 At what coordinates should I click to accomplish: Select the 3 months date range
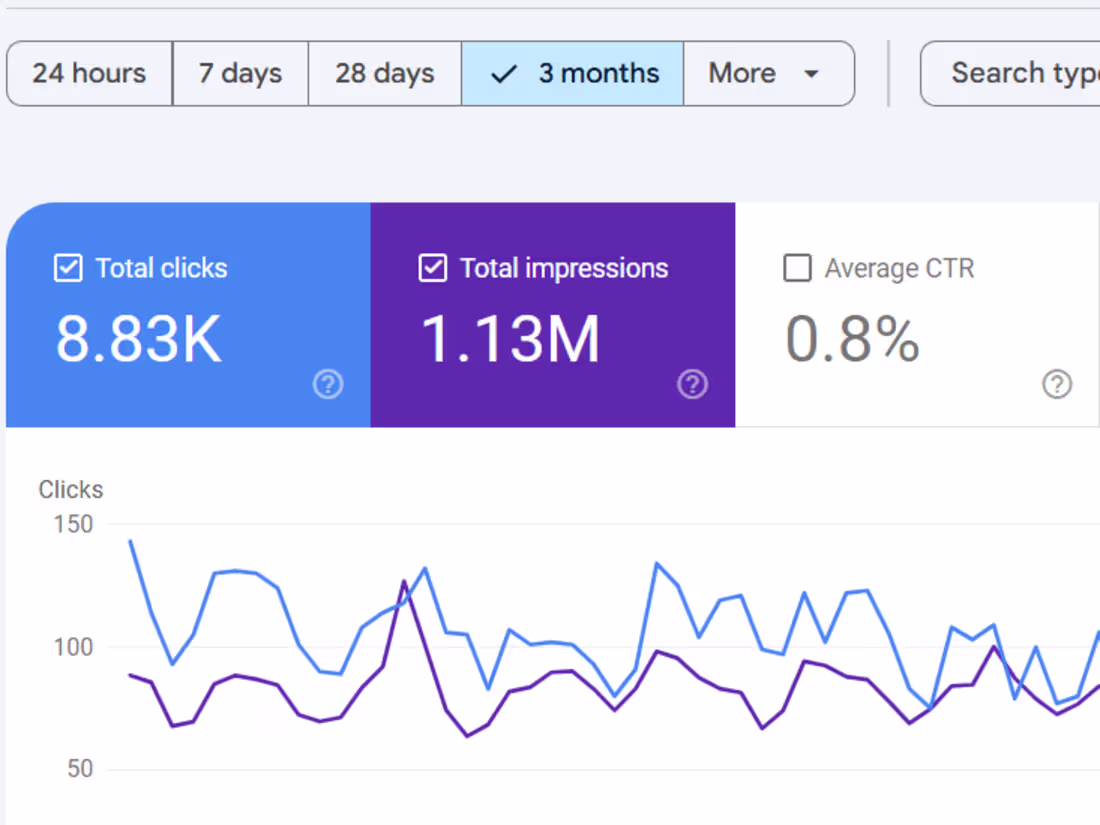click(x=598, y=73)
